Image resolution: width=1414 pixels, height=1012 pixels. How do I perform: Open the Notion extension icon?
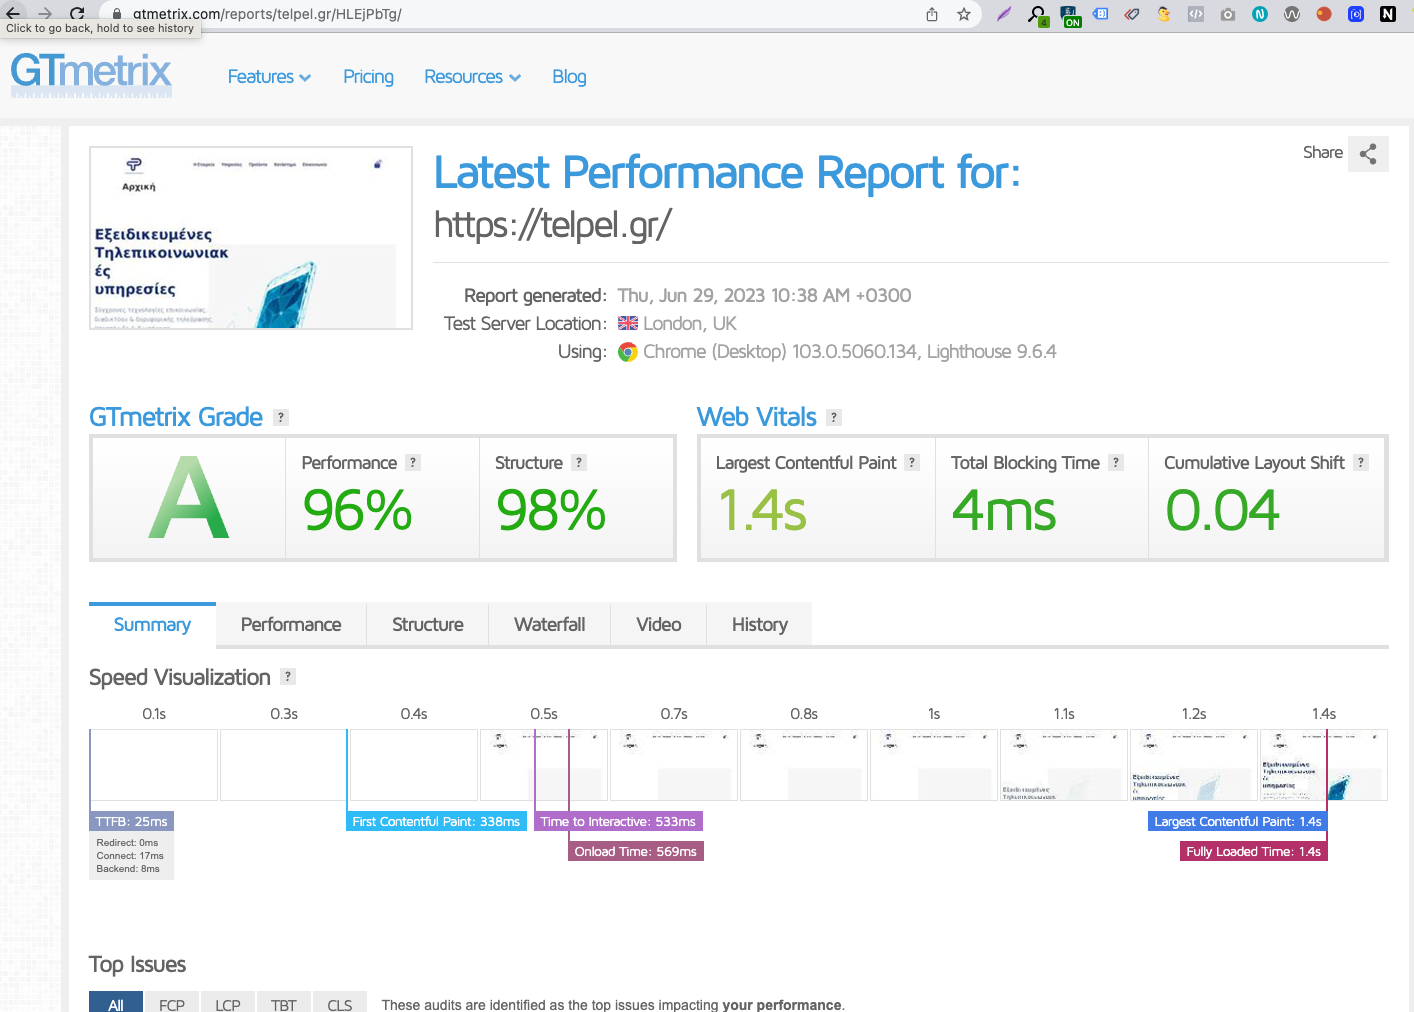point(1388,14)
